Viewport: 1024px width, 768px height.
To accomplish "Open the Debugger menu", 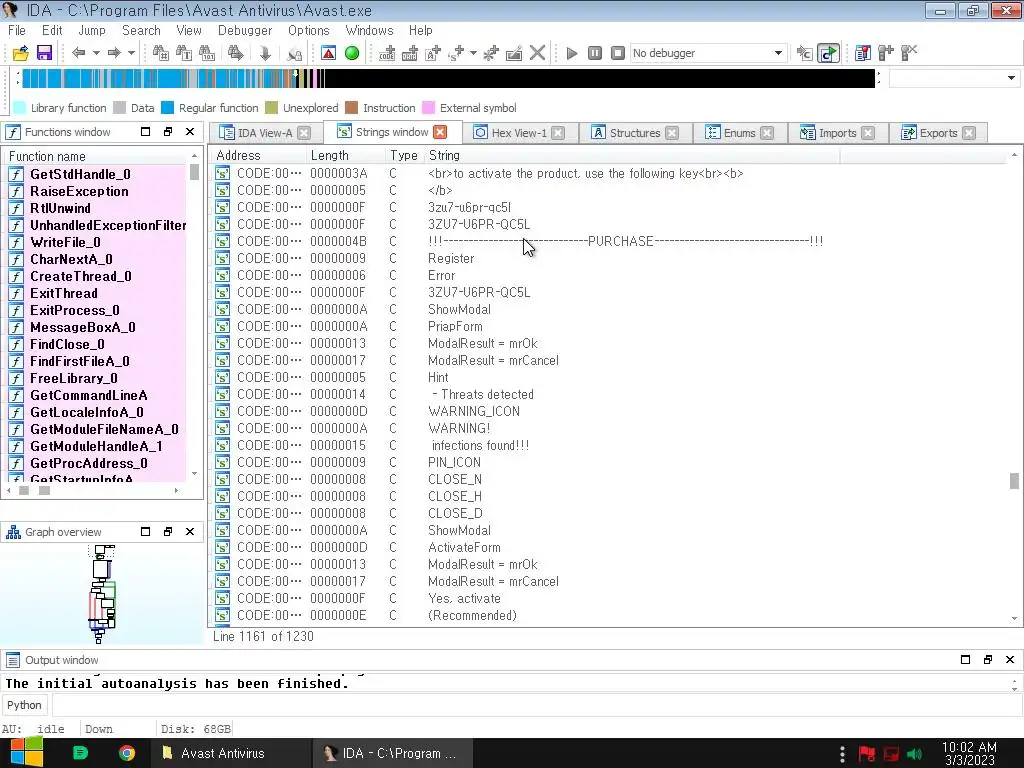I will coord(245,30).
